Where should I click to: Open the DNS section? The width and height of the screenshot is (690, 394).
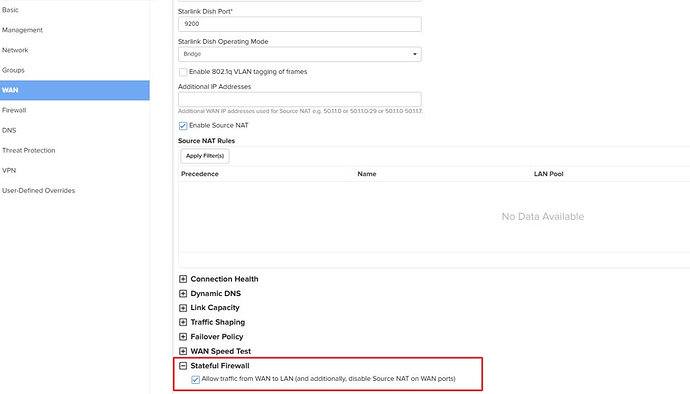(x=9, y=130)
